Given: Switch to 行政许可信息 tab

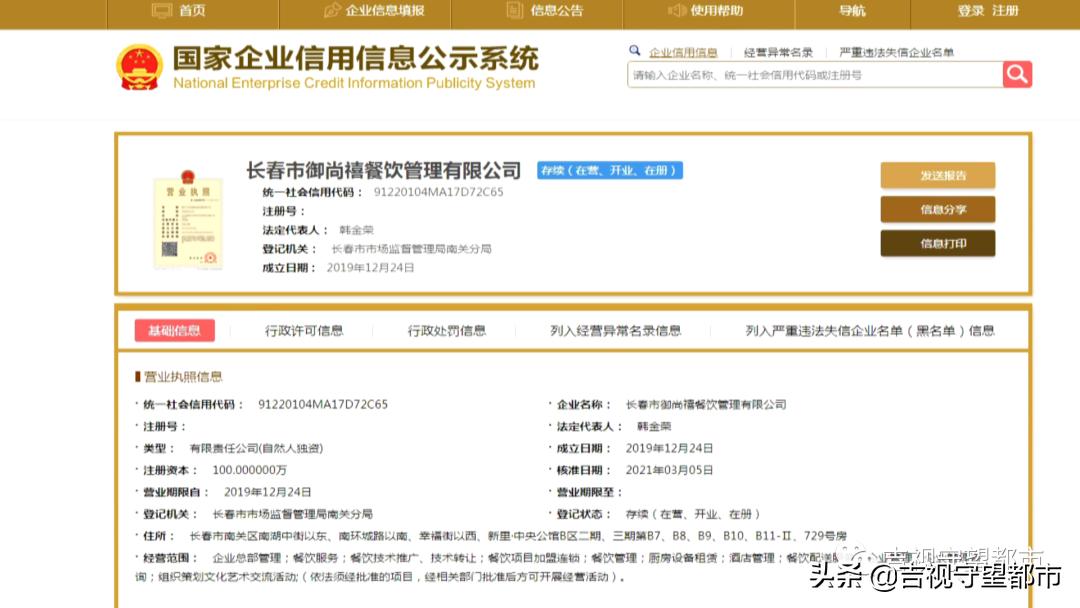Looking at the screenshot, I should (304, 331).
